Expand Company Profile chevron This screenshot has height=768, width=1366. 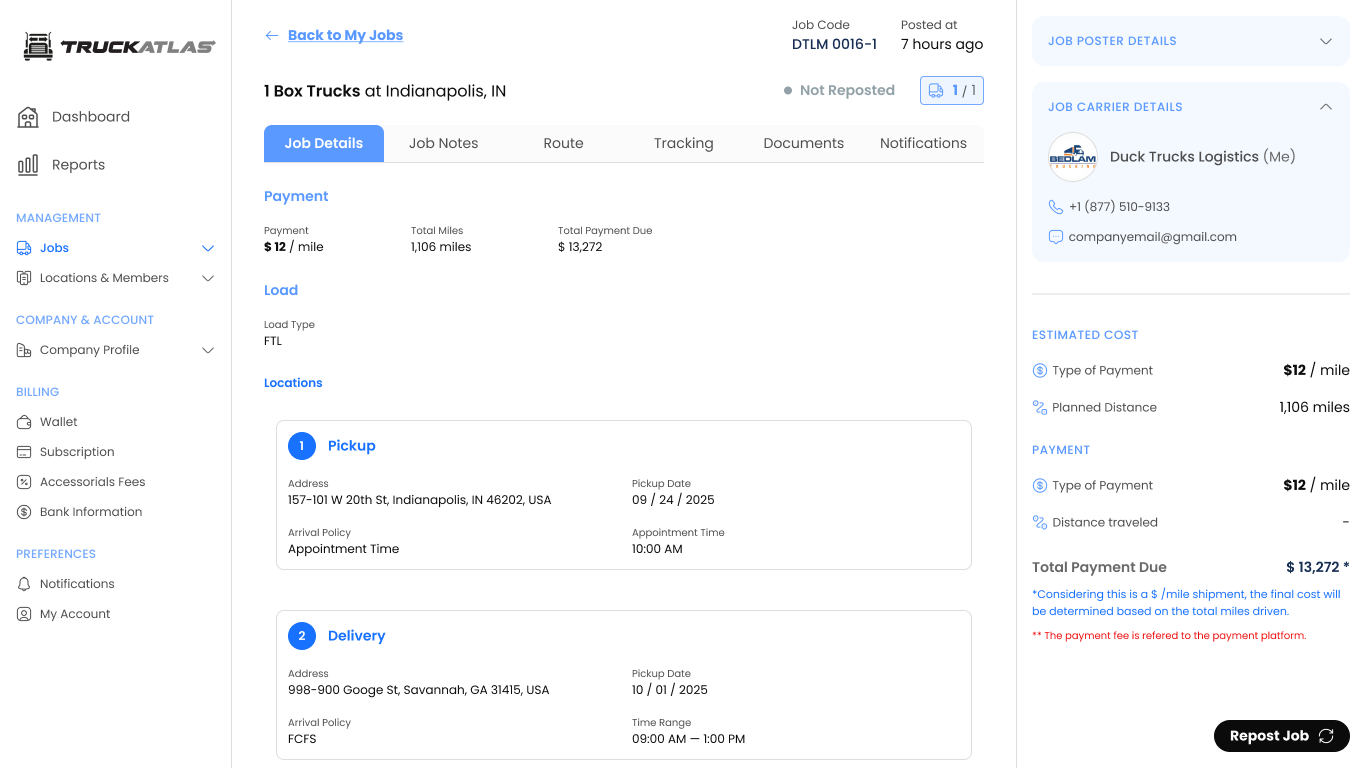[x=208, y=350]
